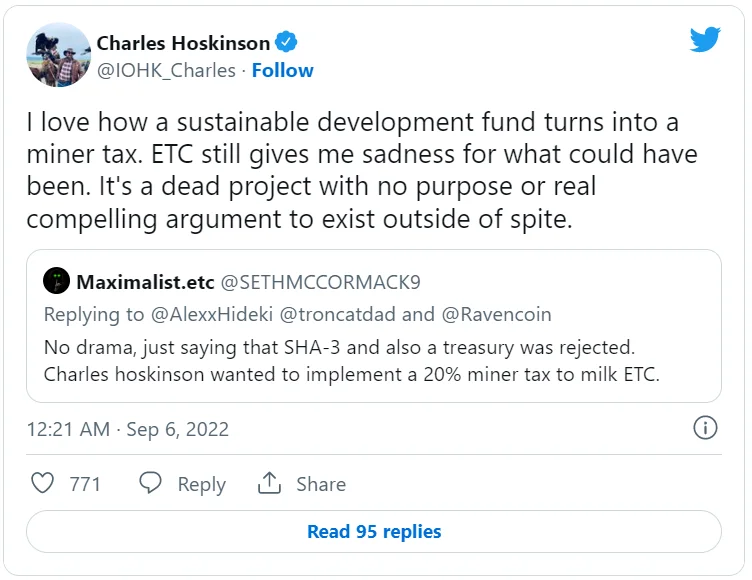Click Maximalist.etc's small avatar icon
752x580 pixels.
click(x=57, y=281)
